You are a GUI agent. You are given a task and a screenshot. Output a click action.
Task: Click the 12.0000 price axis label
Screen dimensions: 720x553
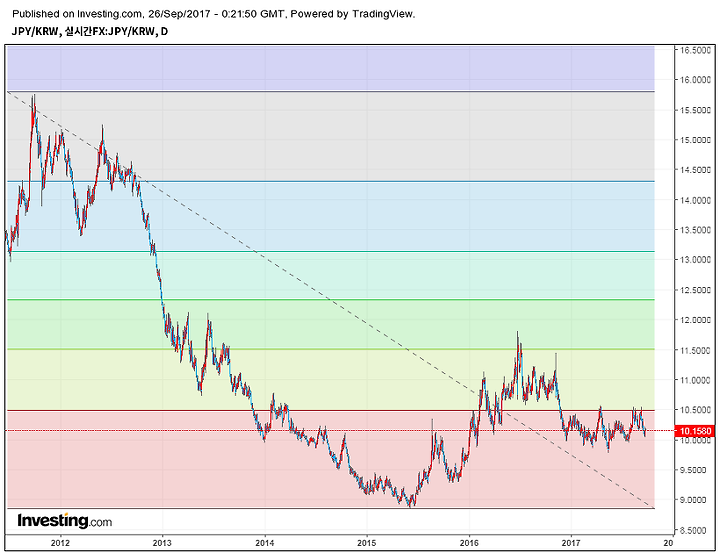point(696,320)
